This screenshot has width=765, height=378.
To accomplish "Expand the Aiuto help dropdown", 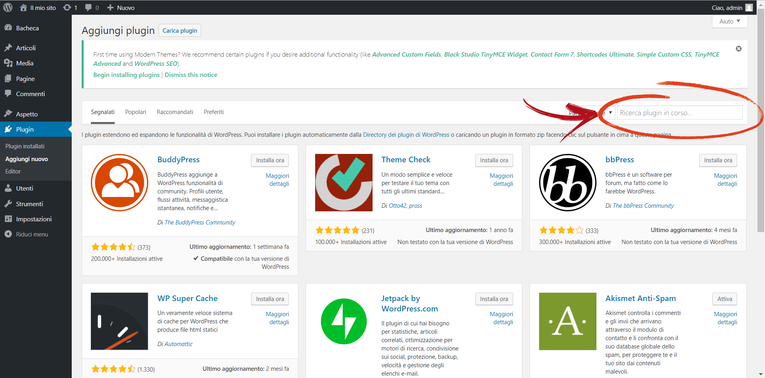I will (x=729, y=21).
